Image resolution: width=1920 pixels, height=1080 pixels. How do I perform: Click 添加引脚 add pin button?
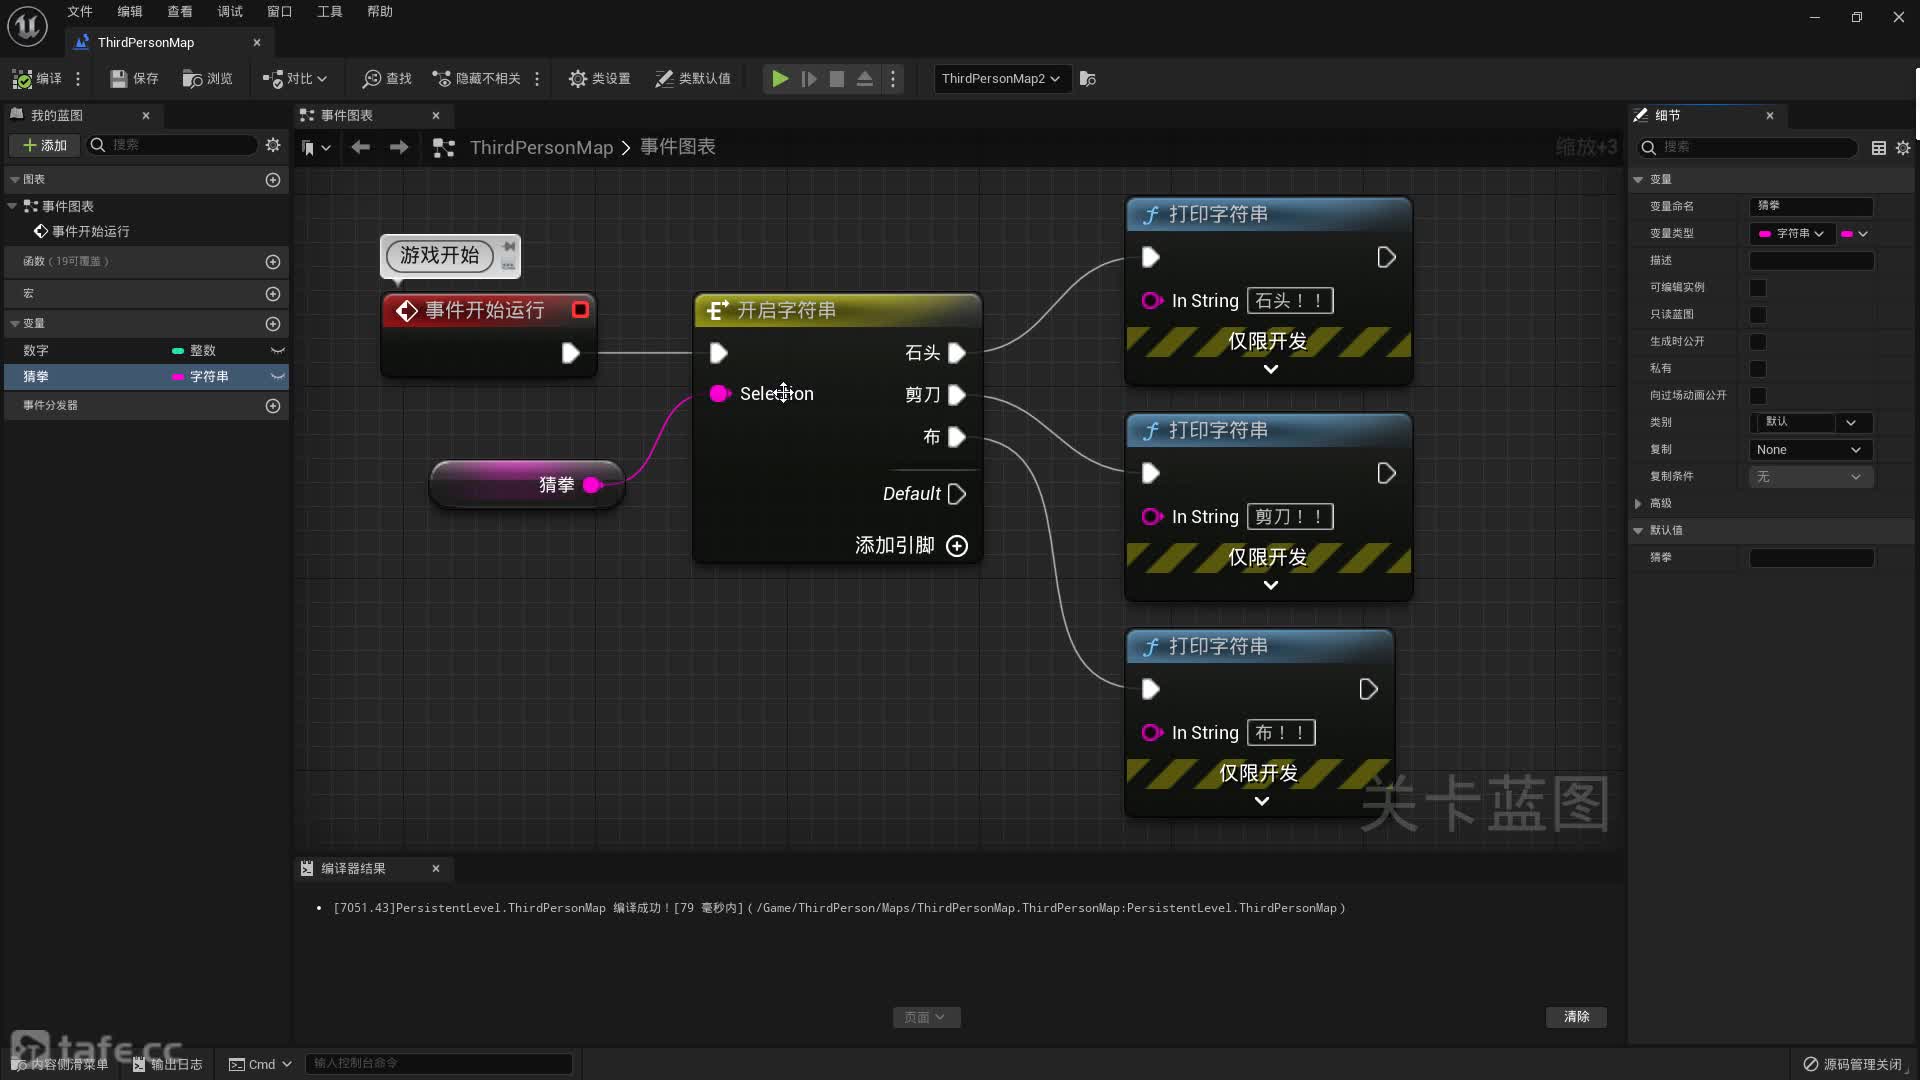click(911, 545)
